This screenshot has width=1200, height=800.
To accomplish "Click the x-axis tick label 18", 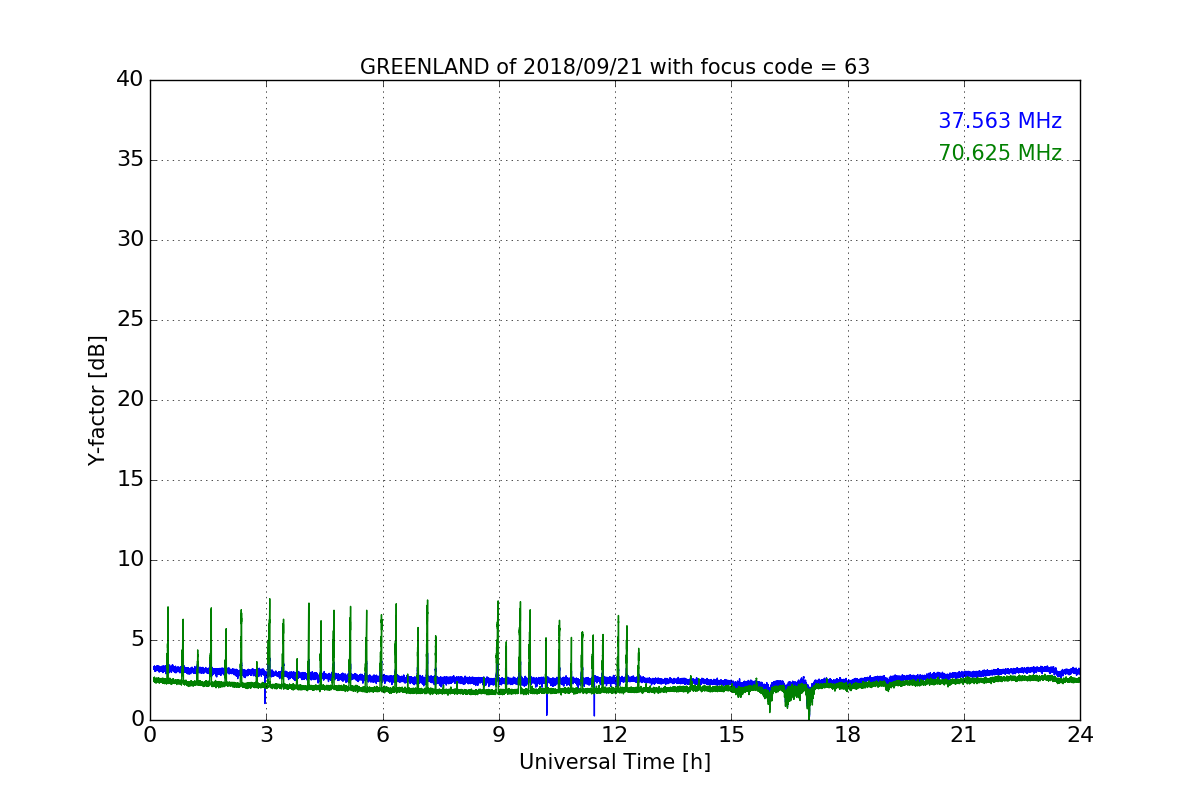I will pos(847,735).
